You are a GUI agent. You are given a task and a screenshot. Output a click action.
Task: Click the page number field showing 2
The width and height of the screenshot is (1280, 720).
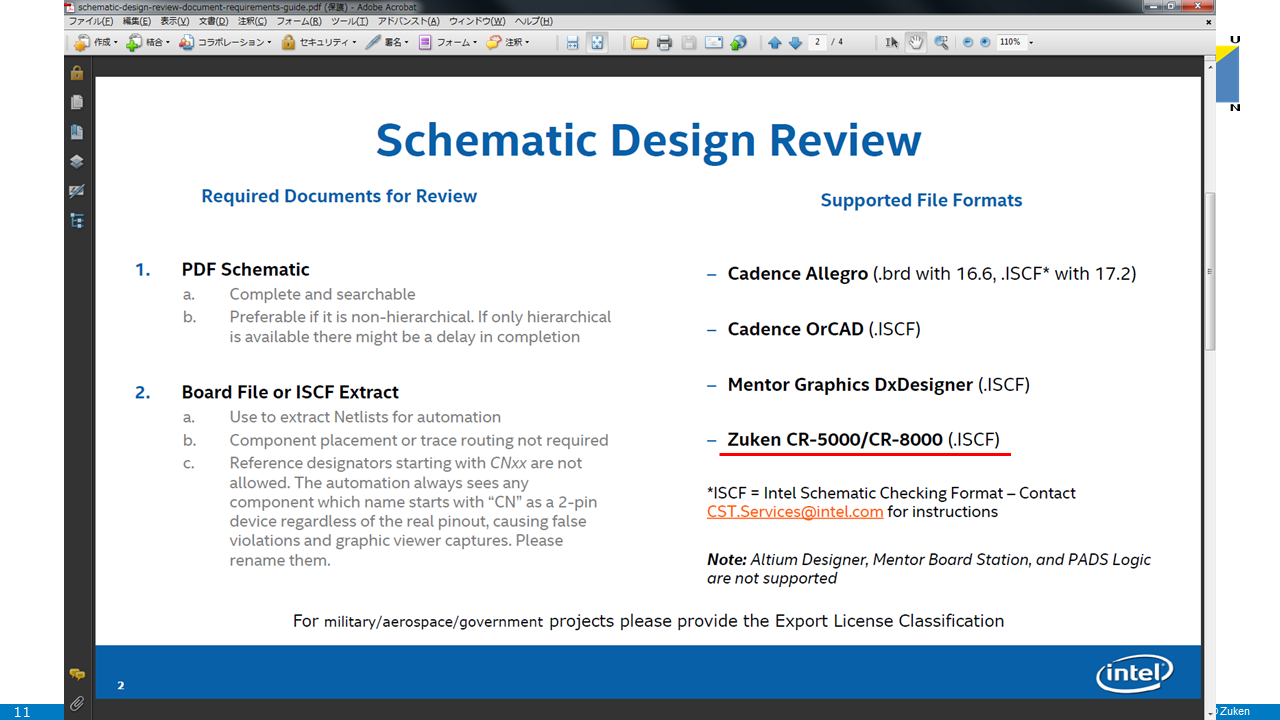[818, 42]
